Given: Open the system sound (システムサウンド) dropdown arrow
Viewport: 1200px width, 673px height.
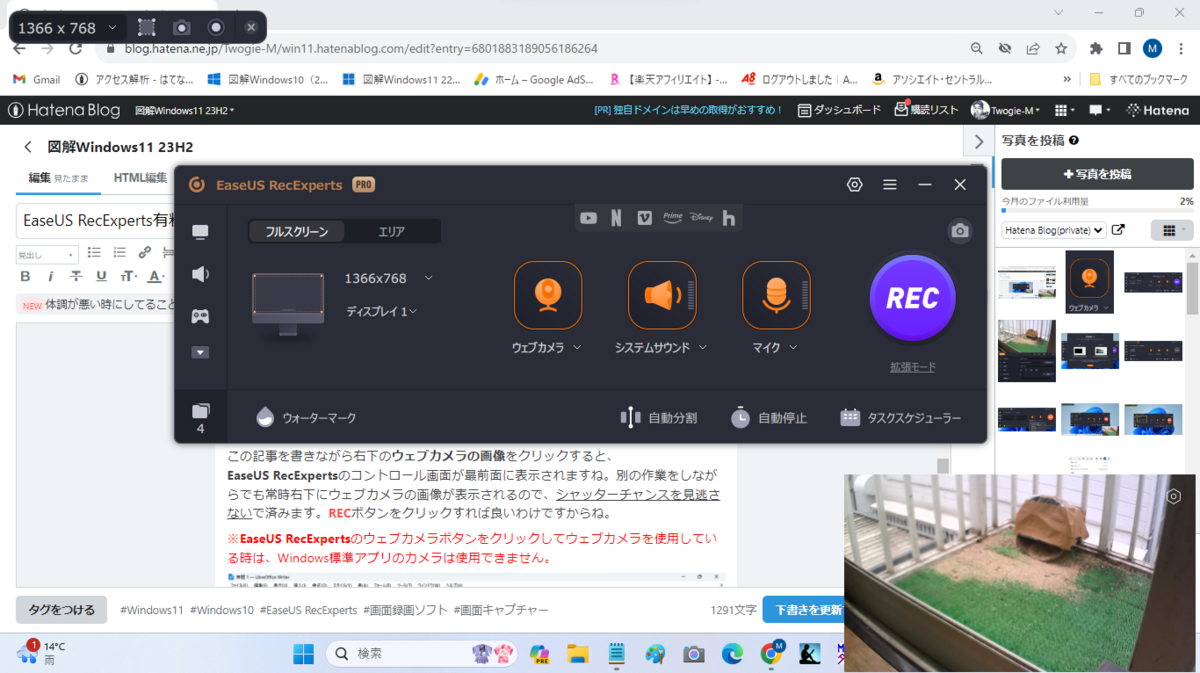Looking at the screenshot, I should pyautogui.click(x=702, y=348).
